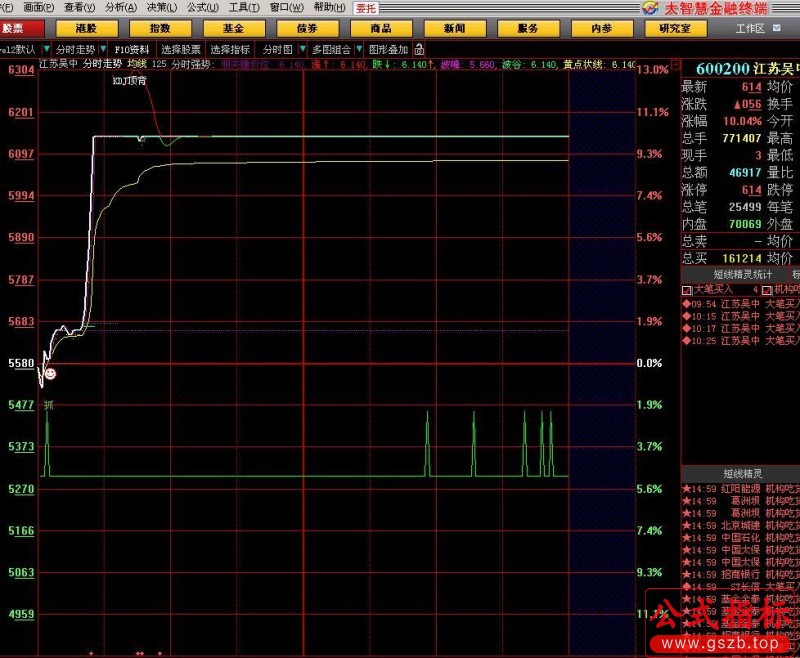Expand the 多图组合 dropdown
The width and height of the screenshot is (800, 658).
(x=331, y=48)
